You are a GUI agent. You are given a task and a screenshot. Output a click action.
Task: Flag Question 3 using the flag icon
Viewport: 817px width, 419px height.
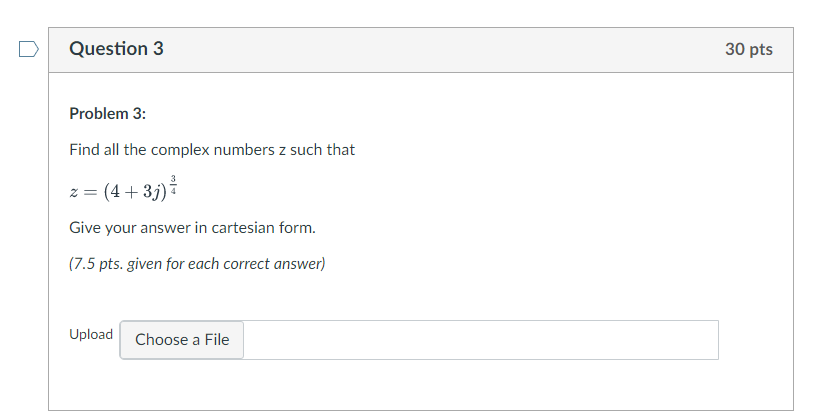coord(29,49)
